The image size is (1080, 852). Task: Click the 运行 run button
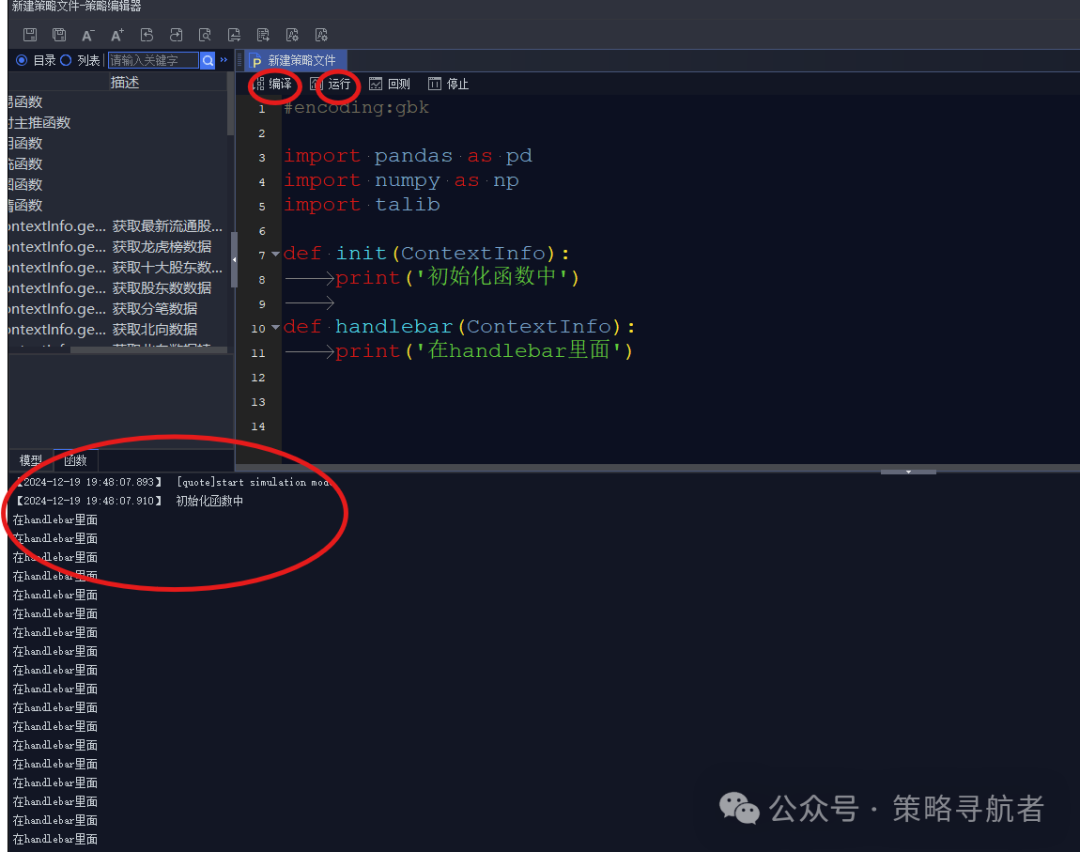point(331,84)
